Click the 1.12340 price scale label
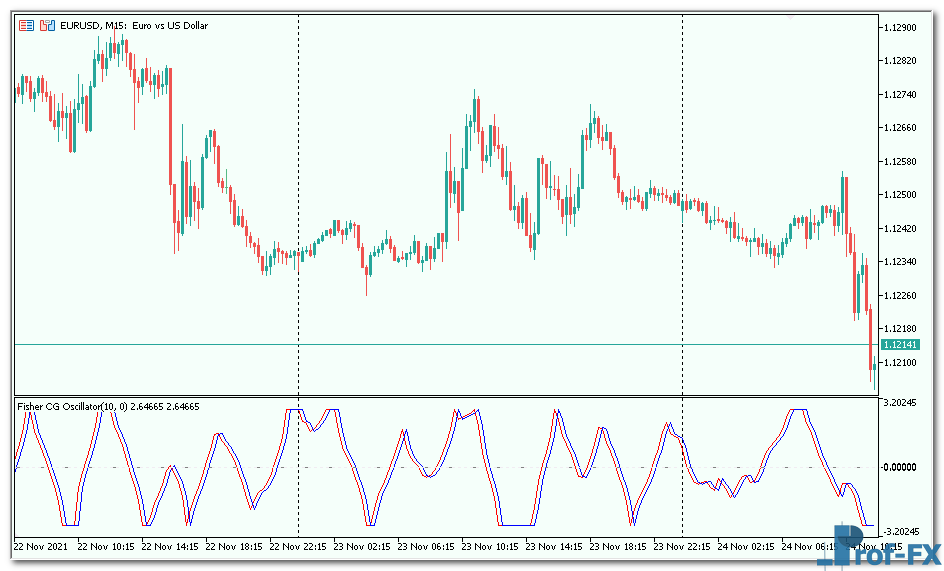 pos(903,262)
